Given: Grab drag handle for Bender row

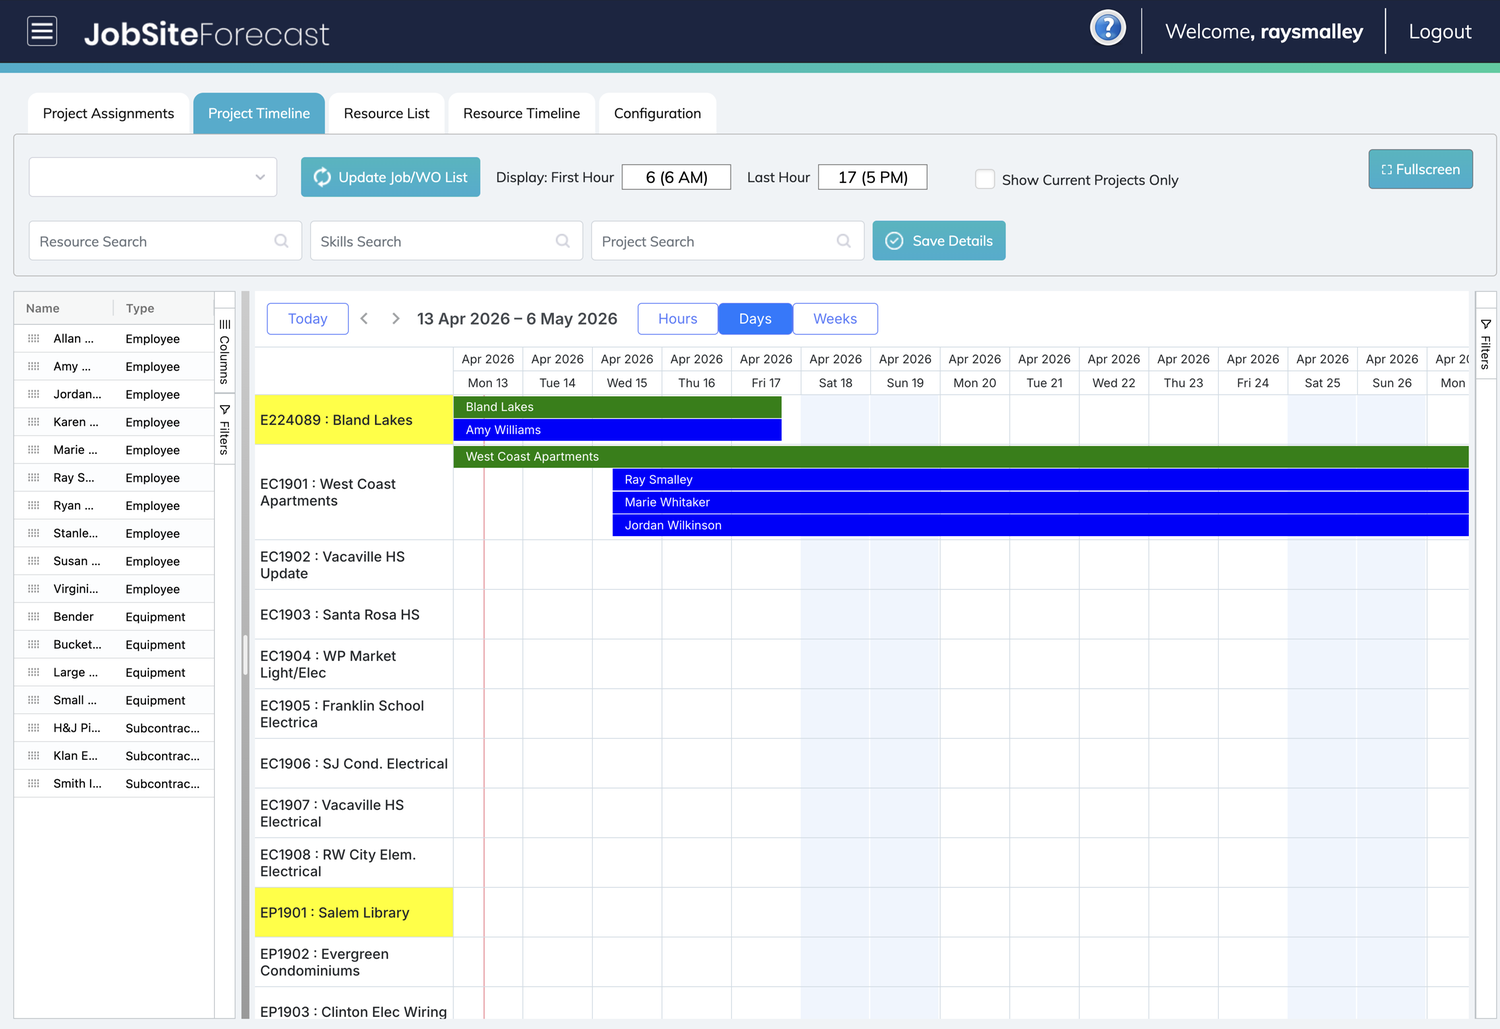Looking at the screenshot, I should coord(34,617).
